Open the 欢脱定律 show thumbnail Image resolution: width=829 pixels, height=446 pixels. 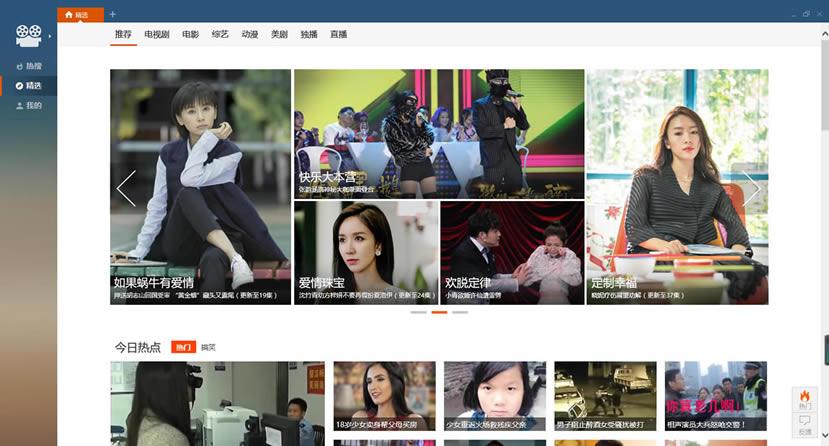tap(512, 253)
